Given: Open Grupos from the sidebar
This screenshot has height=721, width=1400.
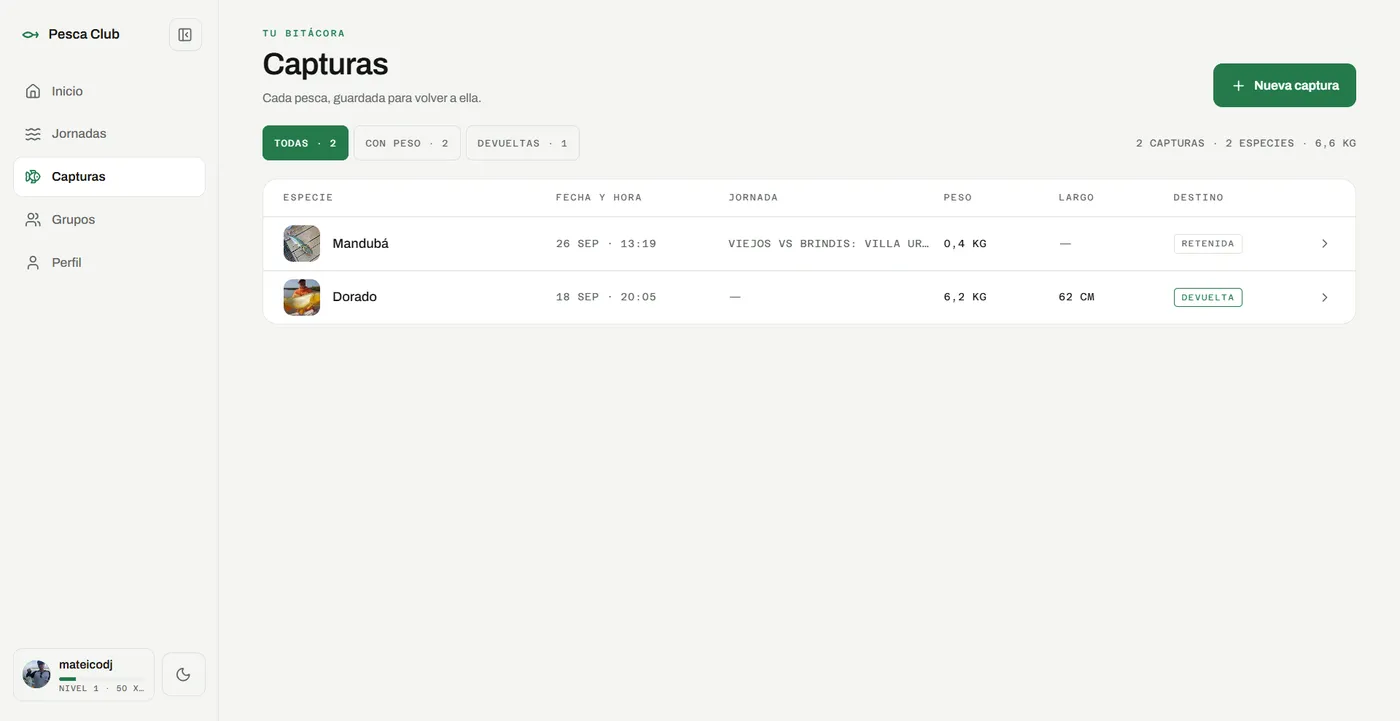Looking at the screenshot, I should [x=109, y=220].
